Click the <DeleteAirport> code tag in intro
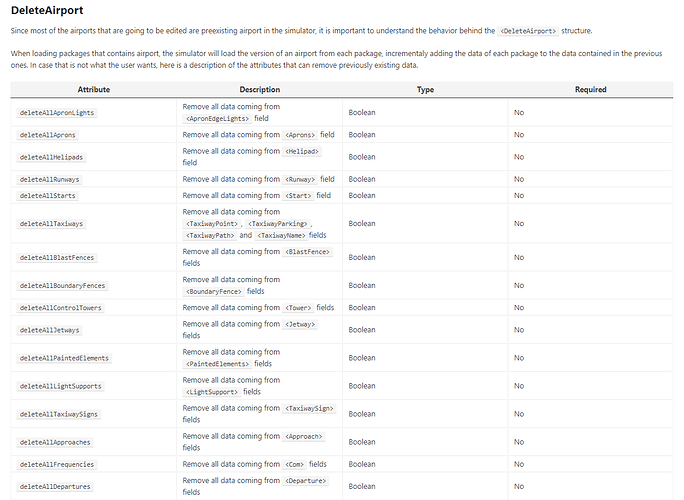 pos(528,31)
